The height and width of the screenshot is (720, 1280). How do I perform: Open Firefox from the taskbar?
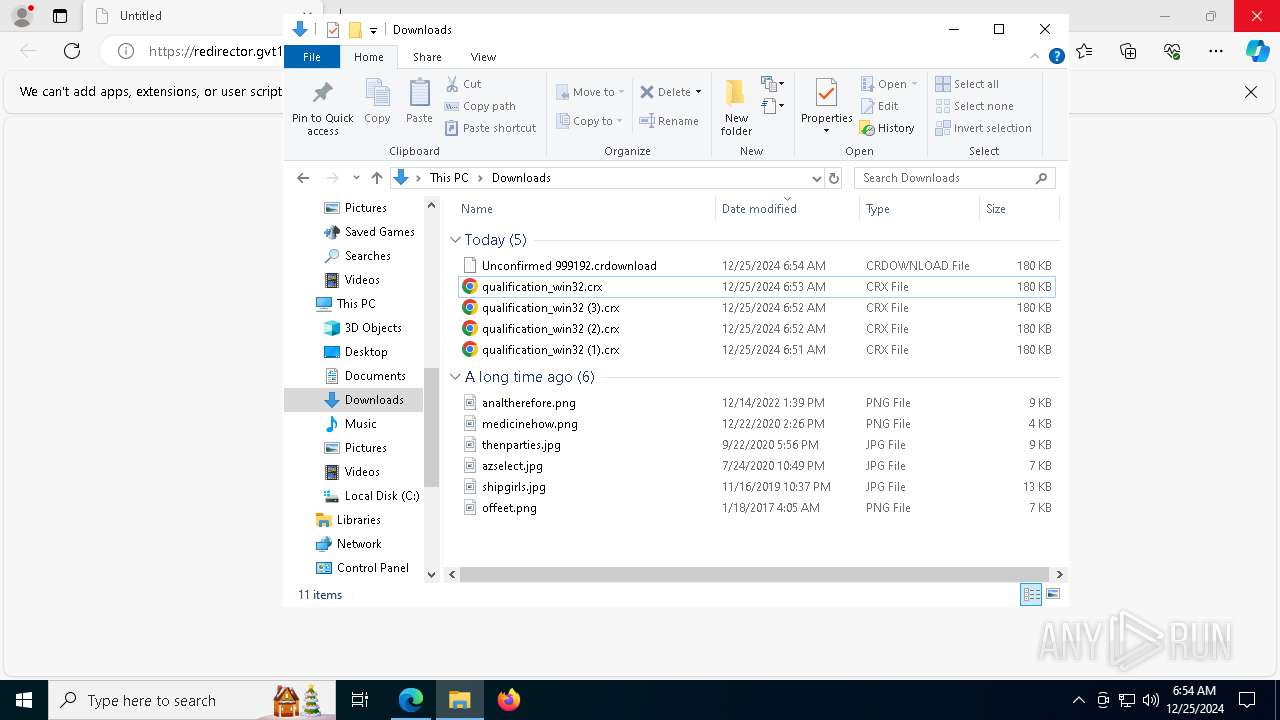(509, 700)
